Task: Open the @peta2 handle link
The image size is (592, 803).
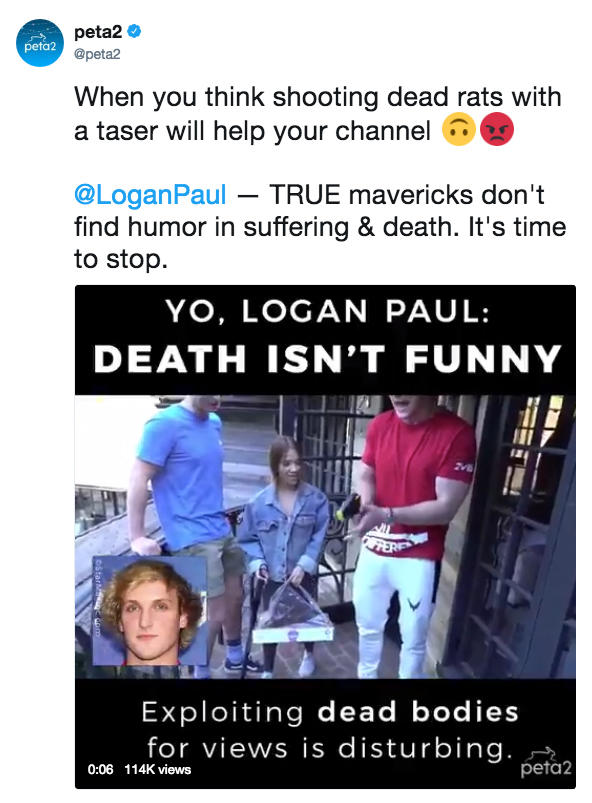Action: pyautogui.click(x=97, y=54)
